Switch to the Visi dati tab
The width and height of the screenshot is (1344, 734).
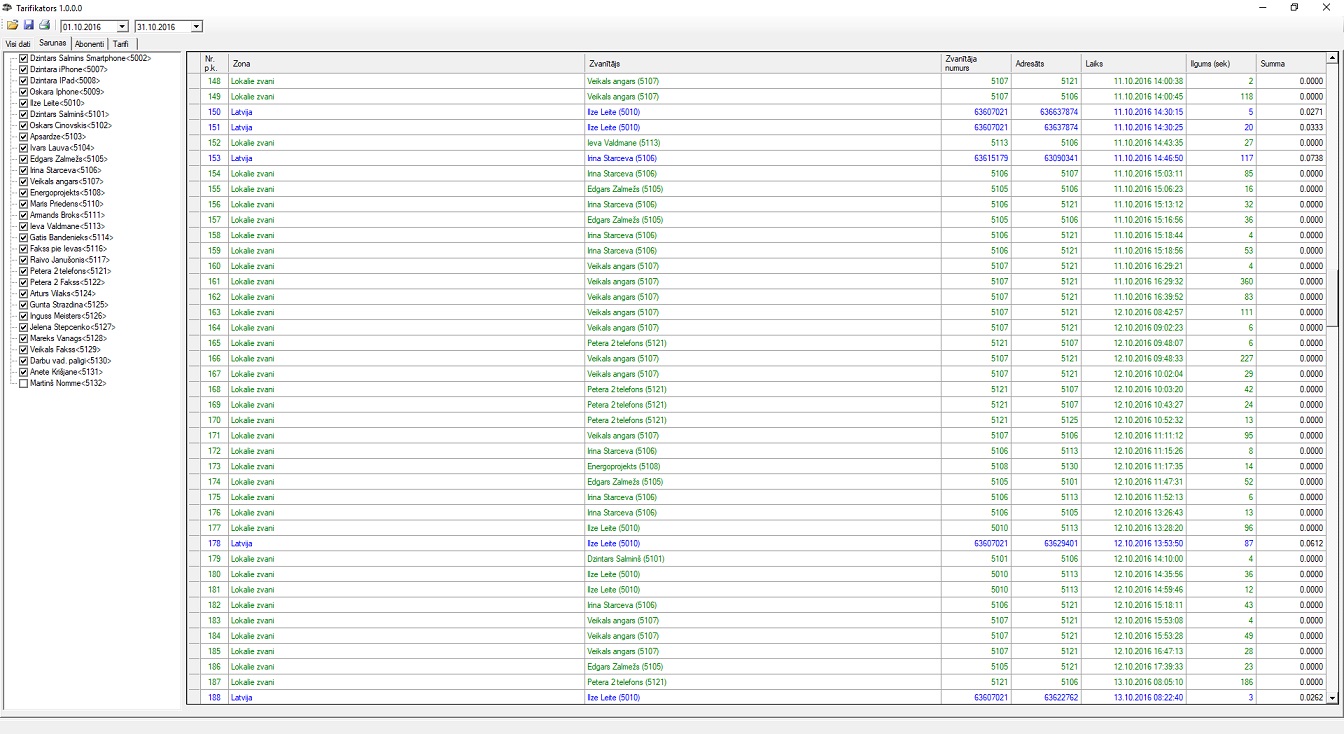[x=18, y=44]
